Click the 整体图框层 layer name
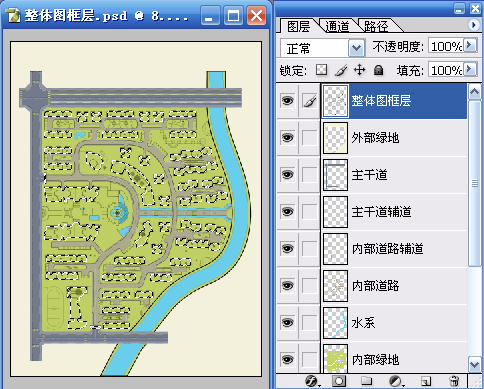 point(381,101)
